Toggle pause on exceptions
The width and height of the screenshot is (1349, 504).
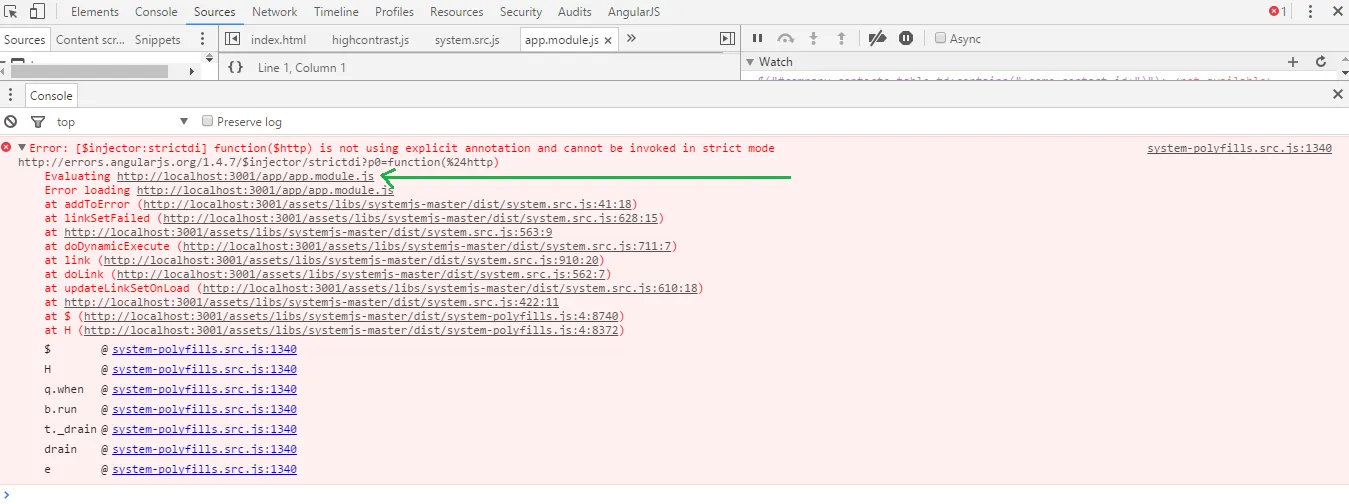tap(906, 39)
